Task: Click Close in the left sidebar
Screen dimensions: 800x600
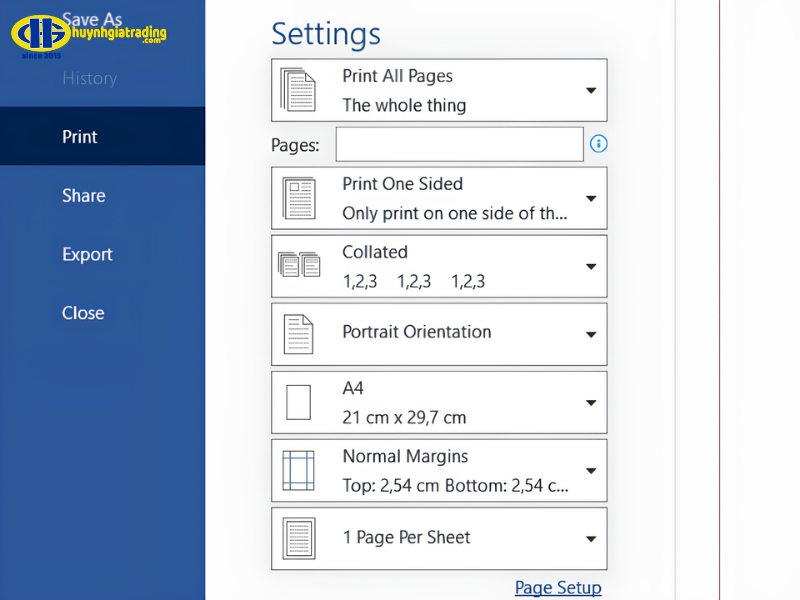Action: 83,313
